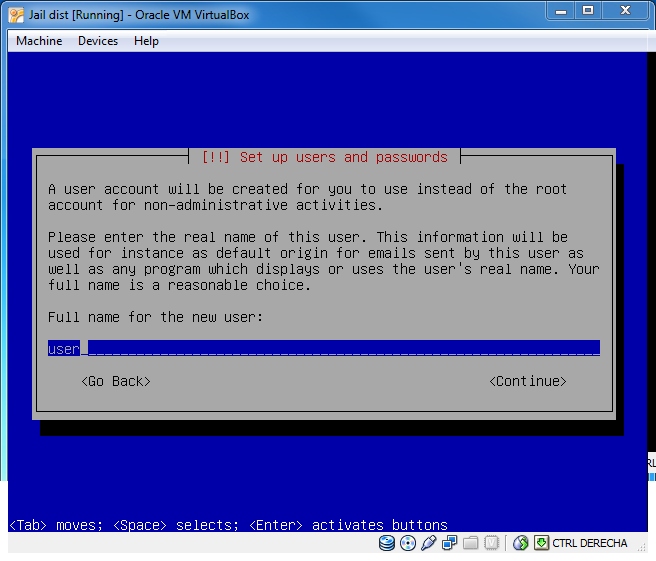656x561 pixels.
Task: Open the Machine menu
Action: tap(39, 41)
